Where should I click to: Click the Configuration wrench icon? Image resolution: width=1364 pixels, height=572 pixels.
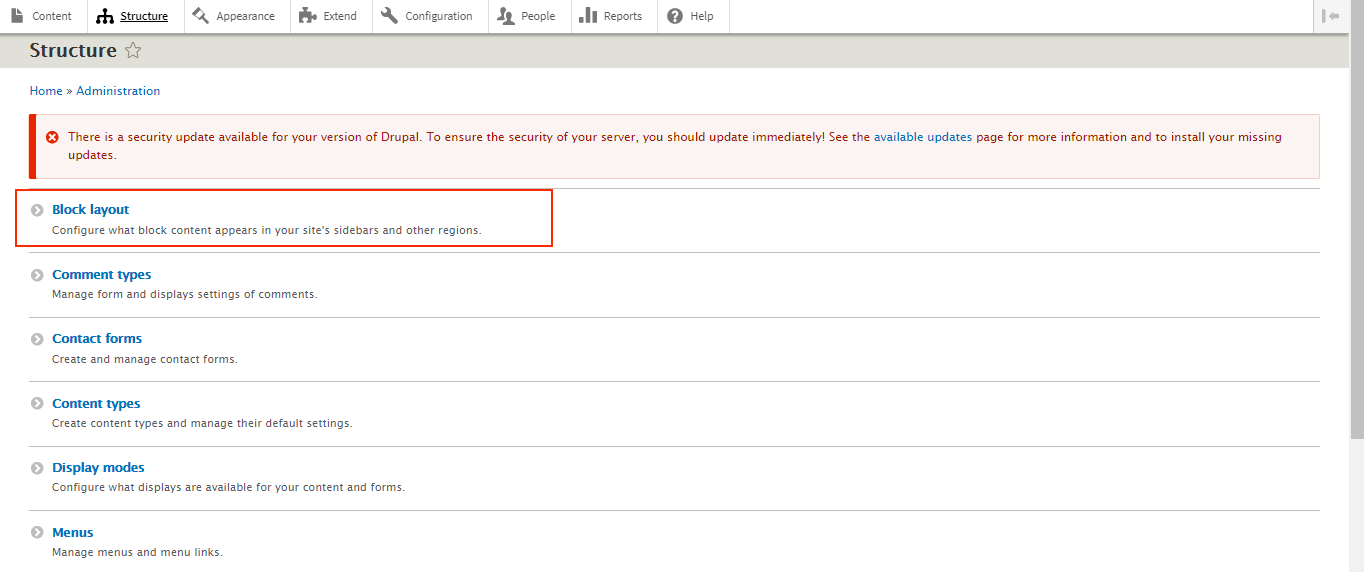(x=389, y=16)
